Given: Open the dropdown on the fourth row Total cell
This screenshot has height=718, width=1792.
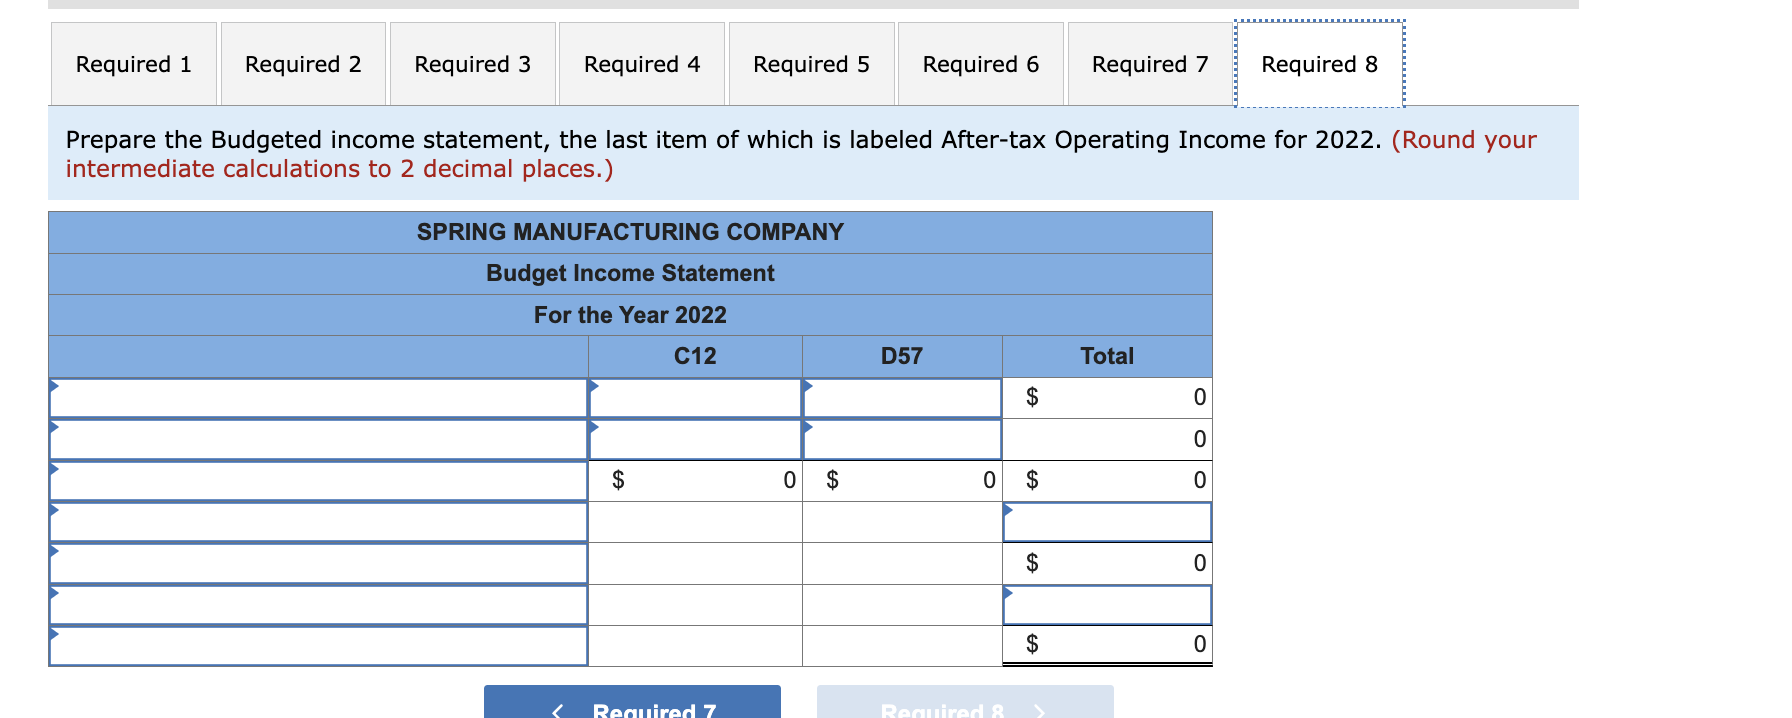Looking at the screenshot, I should pyautogui.click(x=1106, y=521).
